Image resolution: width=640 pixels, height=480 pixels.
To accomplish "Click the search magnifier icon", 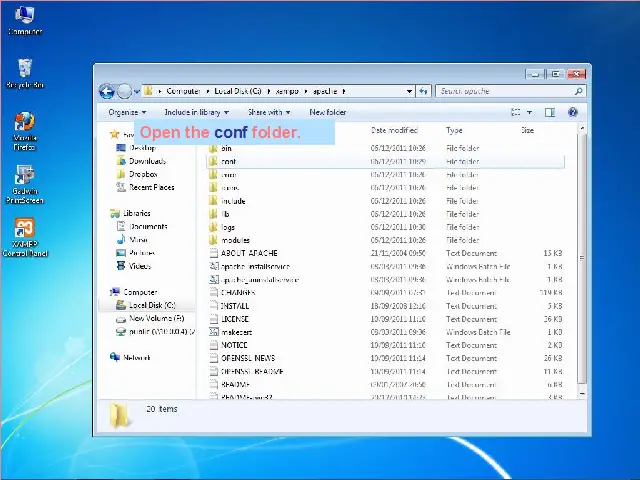I will click(578, 91).
